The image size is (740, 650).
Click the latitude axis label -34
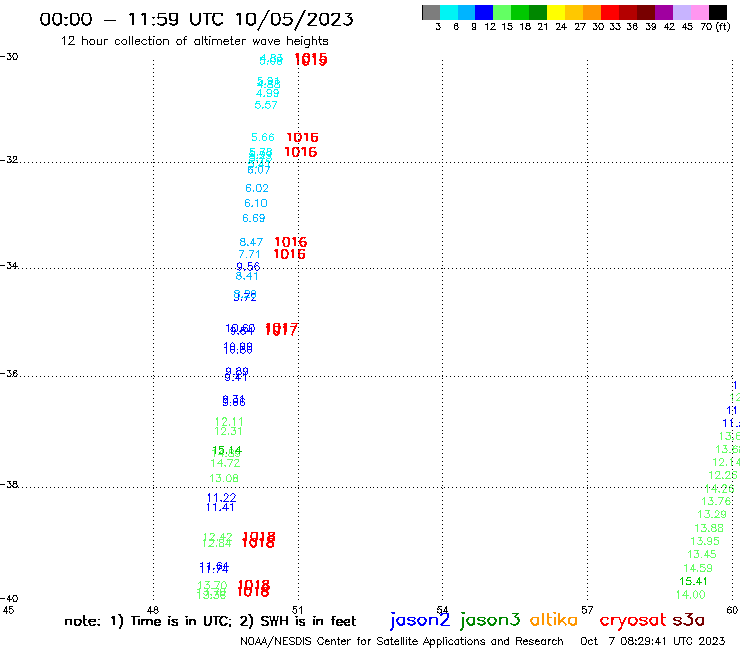(x=9, y=265)
